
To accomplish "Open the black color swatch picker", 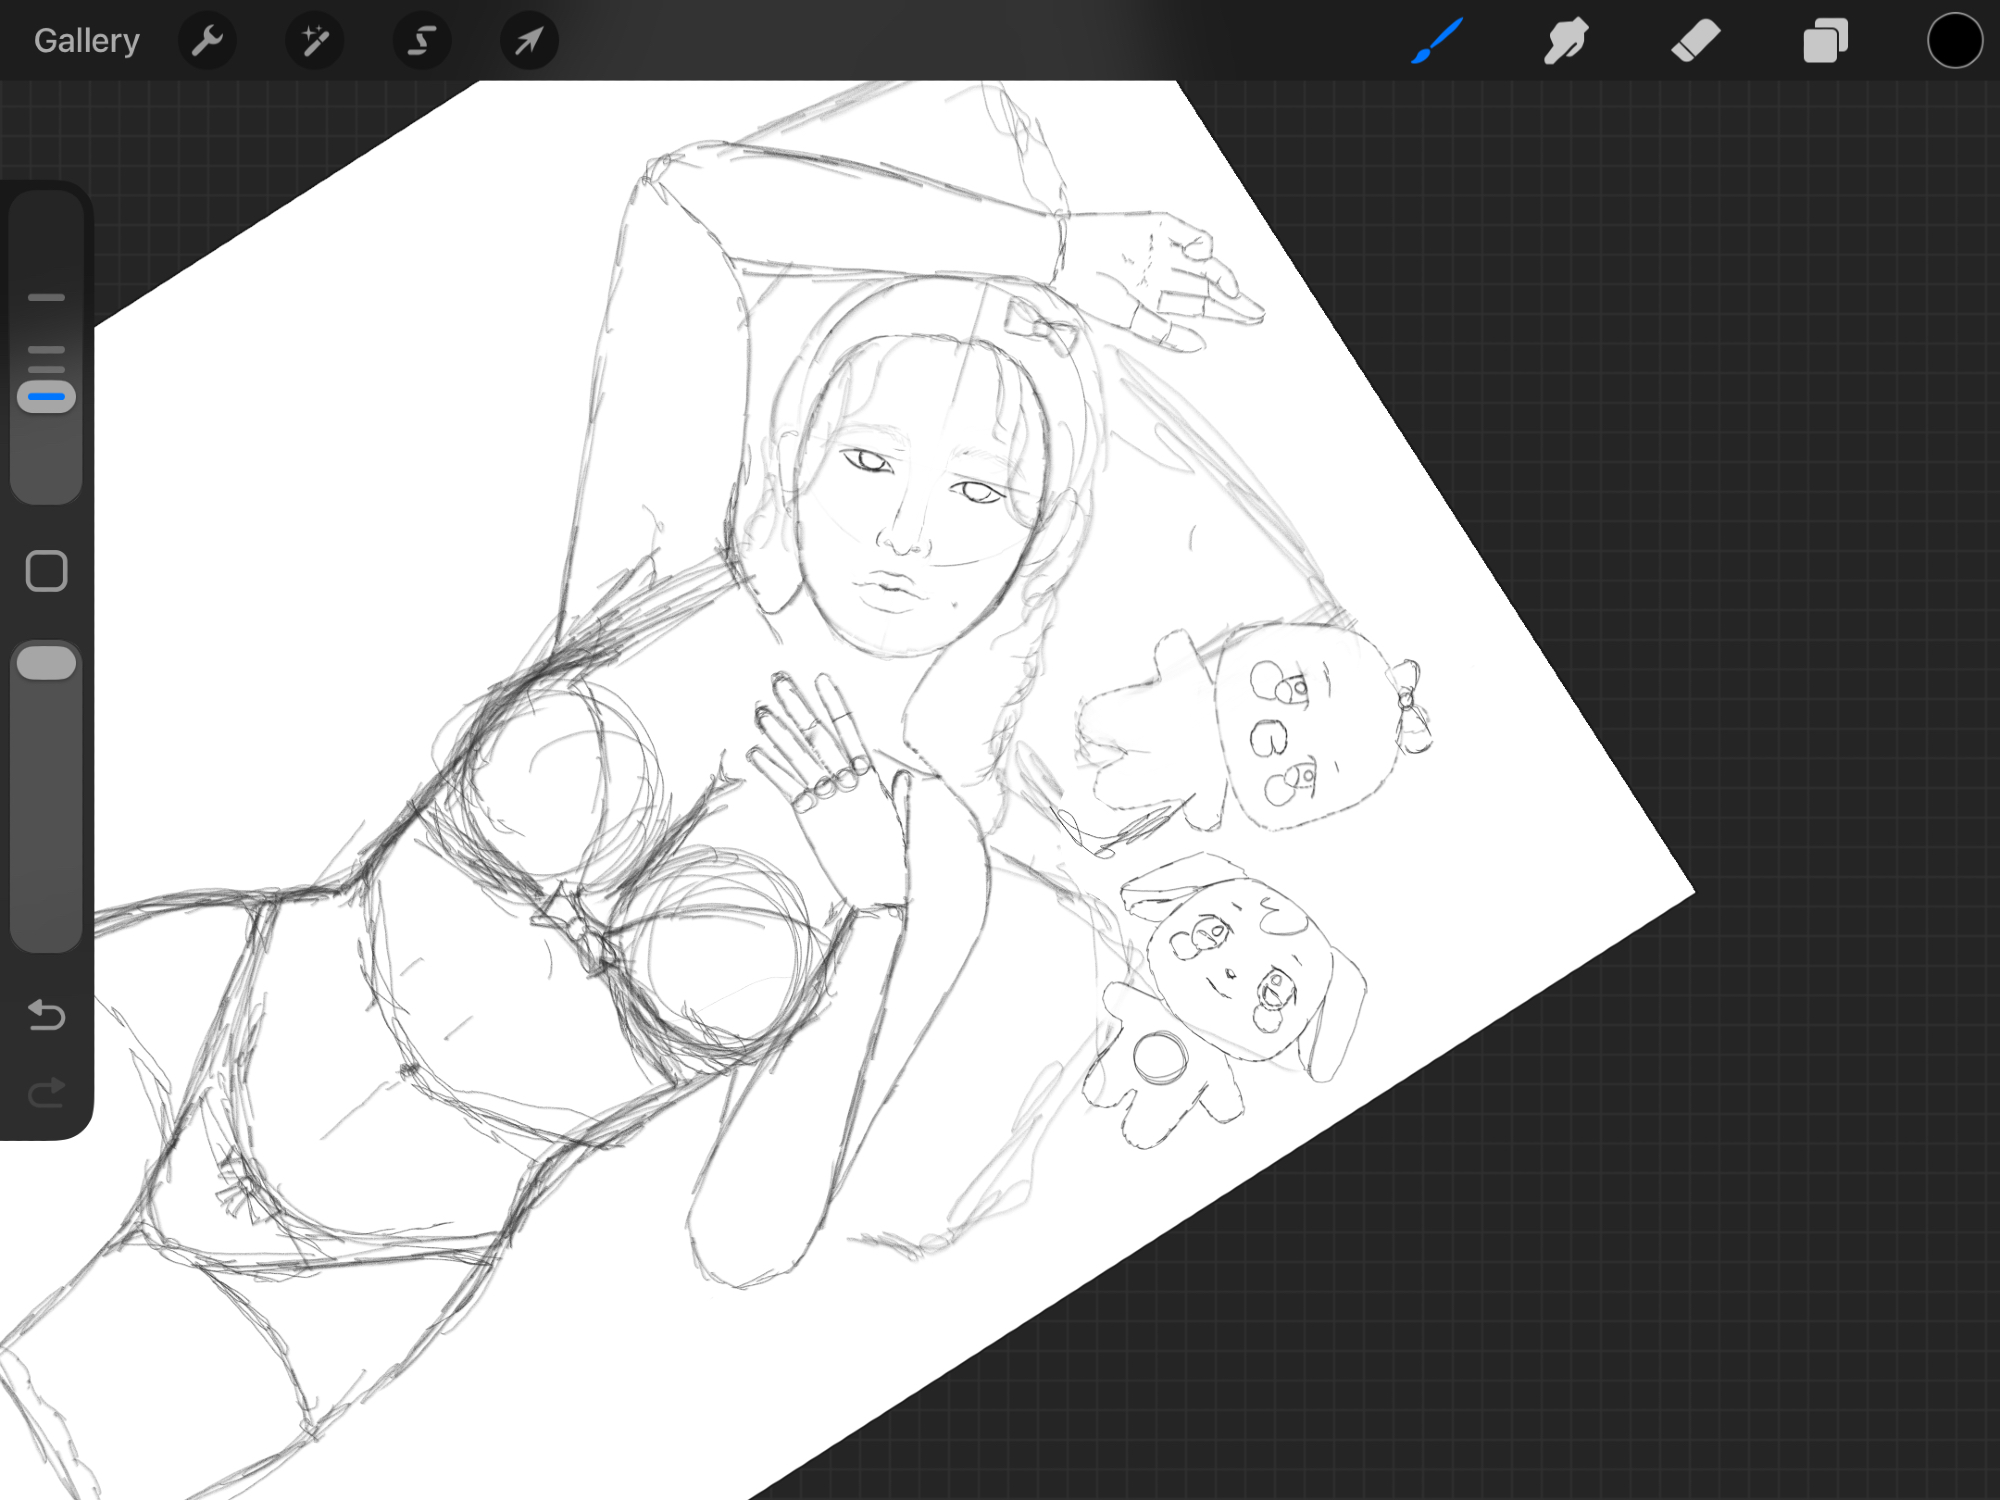I will (x=1954, y=41).
